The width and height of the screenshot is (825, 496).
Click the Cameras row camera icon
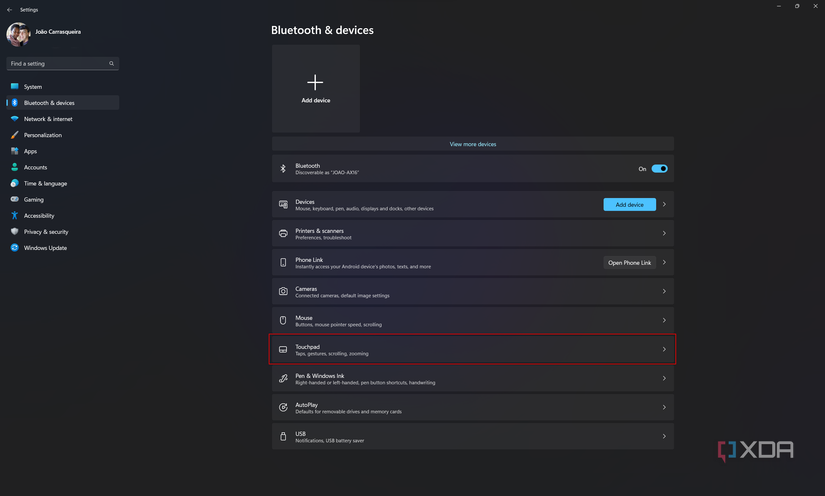[283, 292]
